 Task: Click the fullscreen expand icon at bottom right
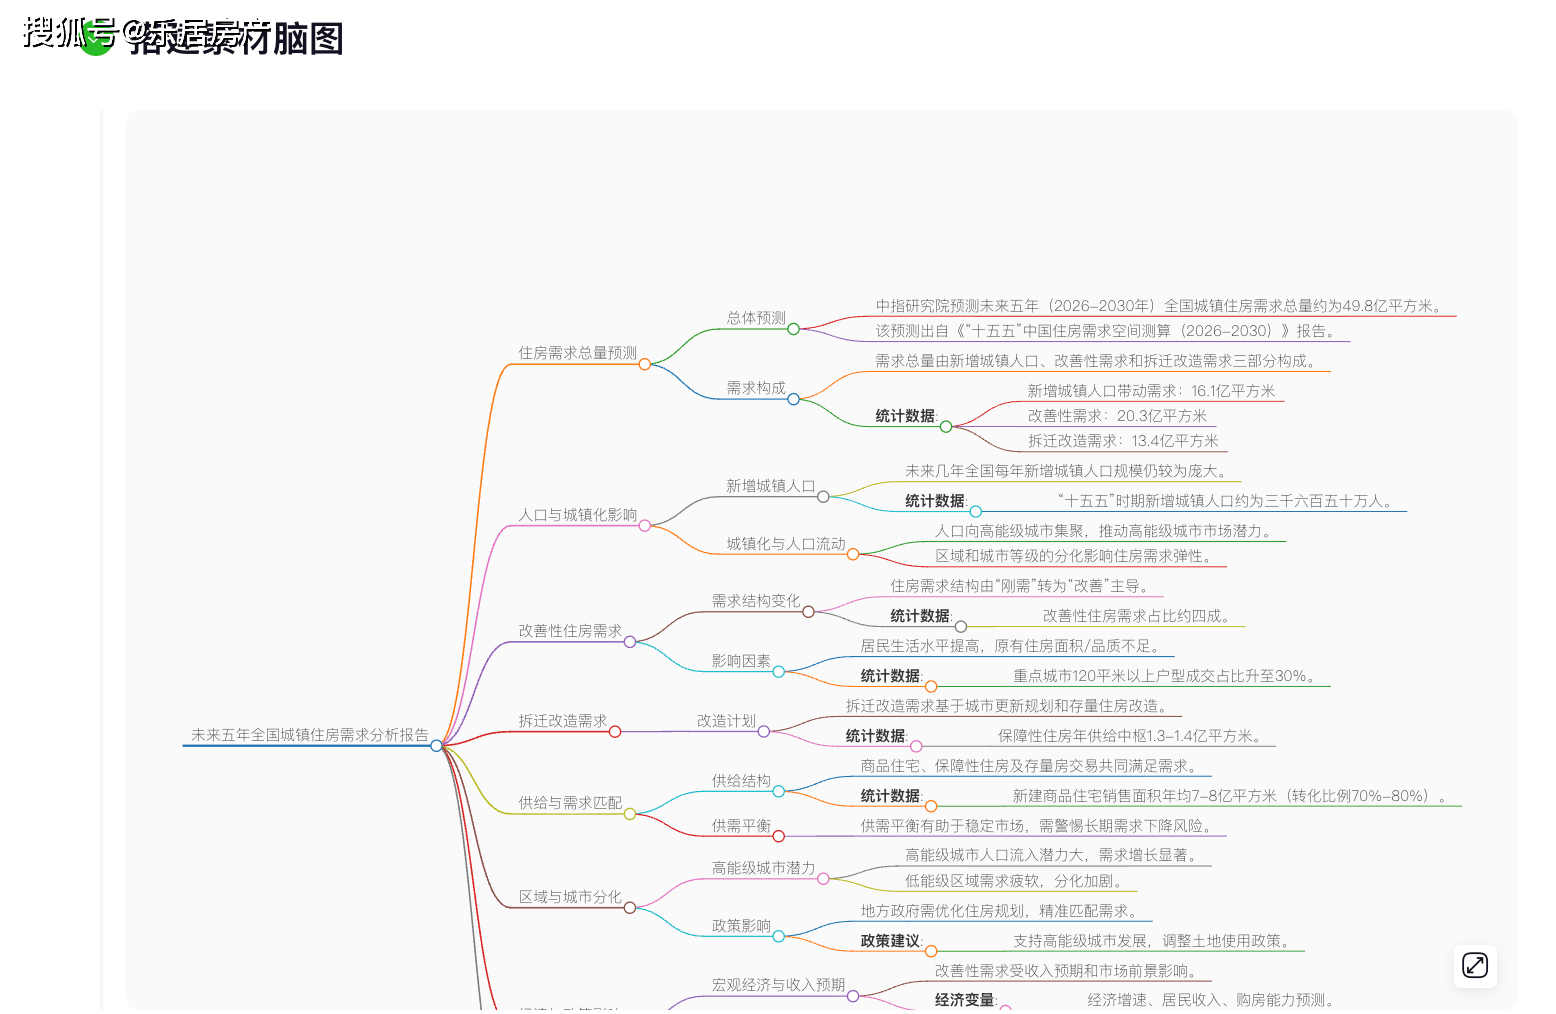tap(1475, 966)
